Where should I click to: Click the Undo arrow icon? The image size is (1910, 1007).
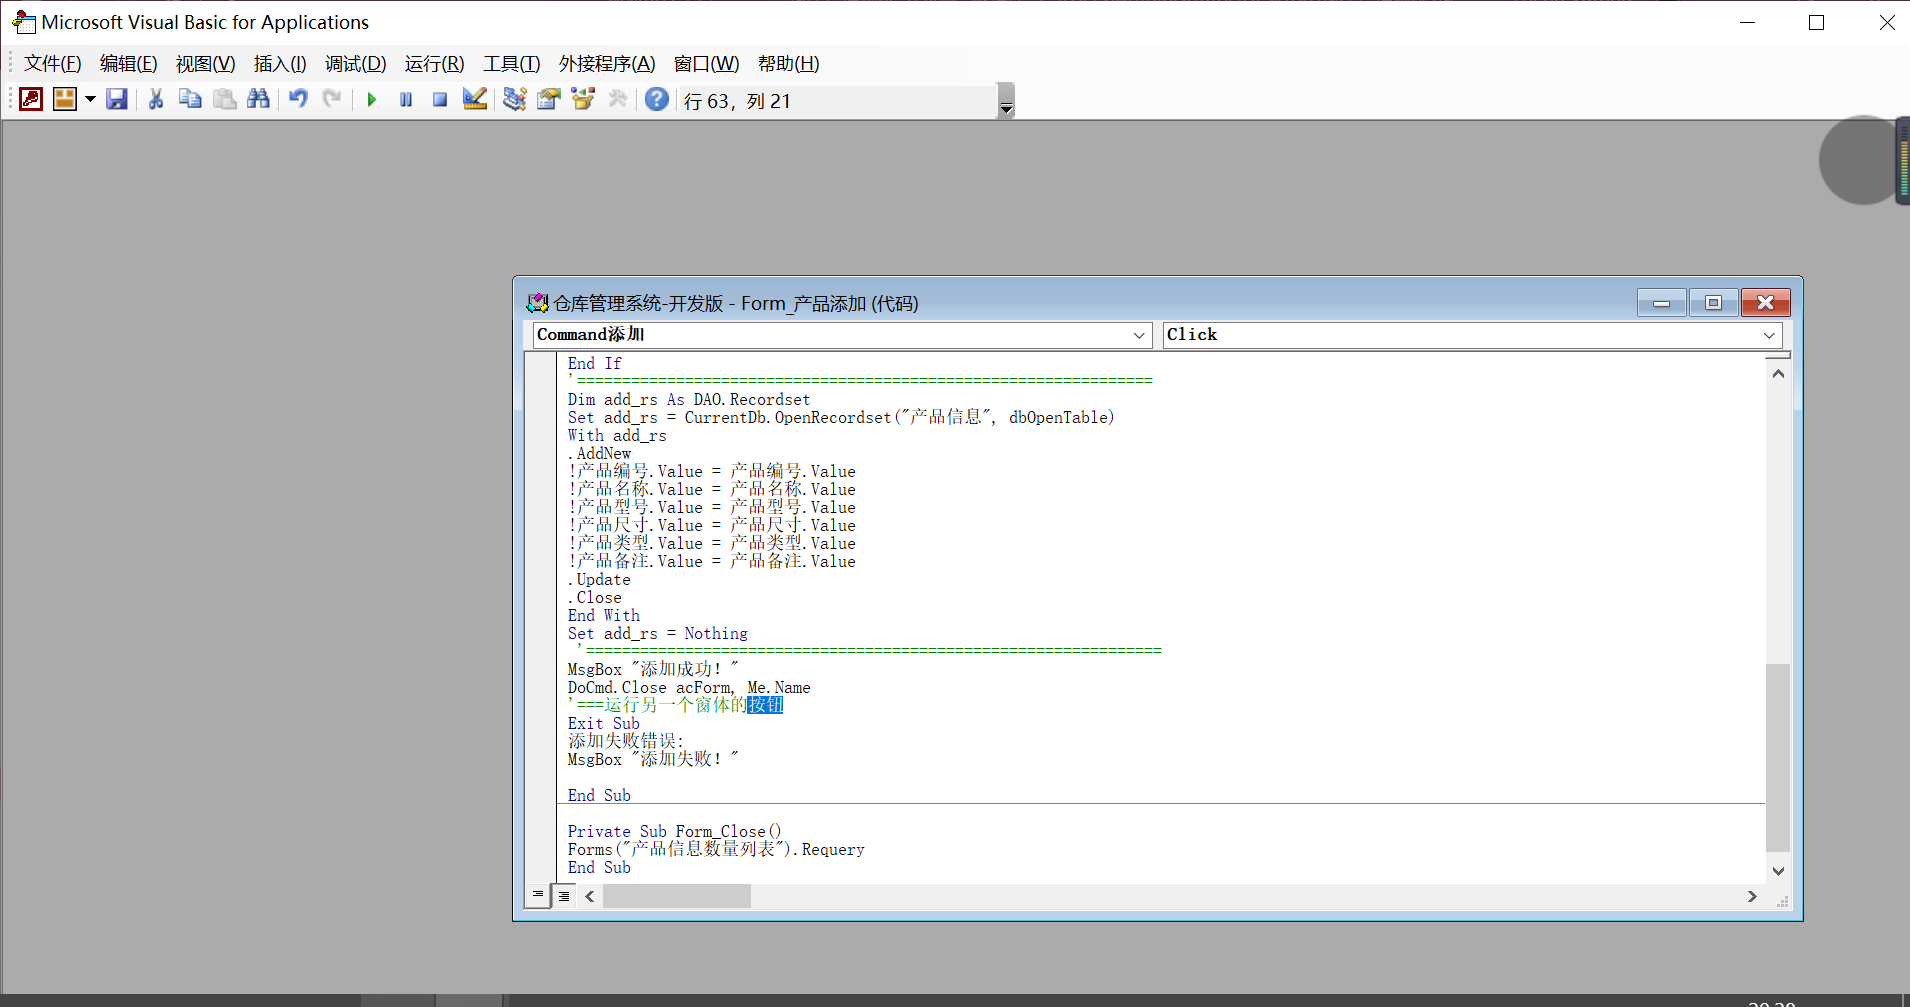pos(298,99)
